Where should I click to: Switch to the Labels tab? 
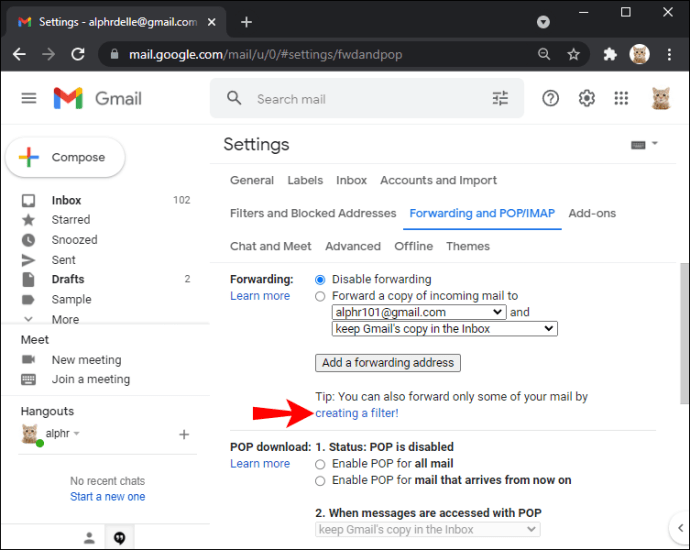point(305,180)
